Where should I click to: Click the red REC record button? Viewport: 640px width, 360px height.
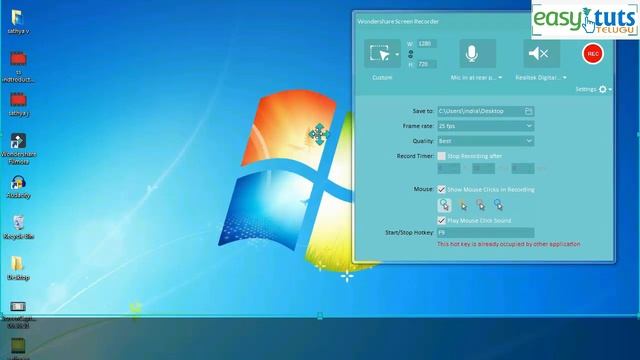tap(593, 53)
